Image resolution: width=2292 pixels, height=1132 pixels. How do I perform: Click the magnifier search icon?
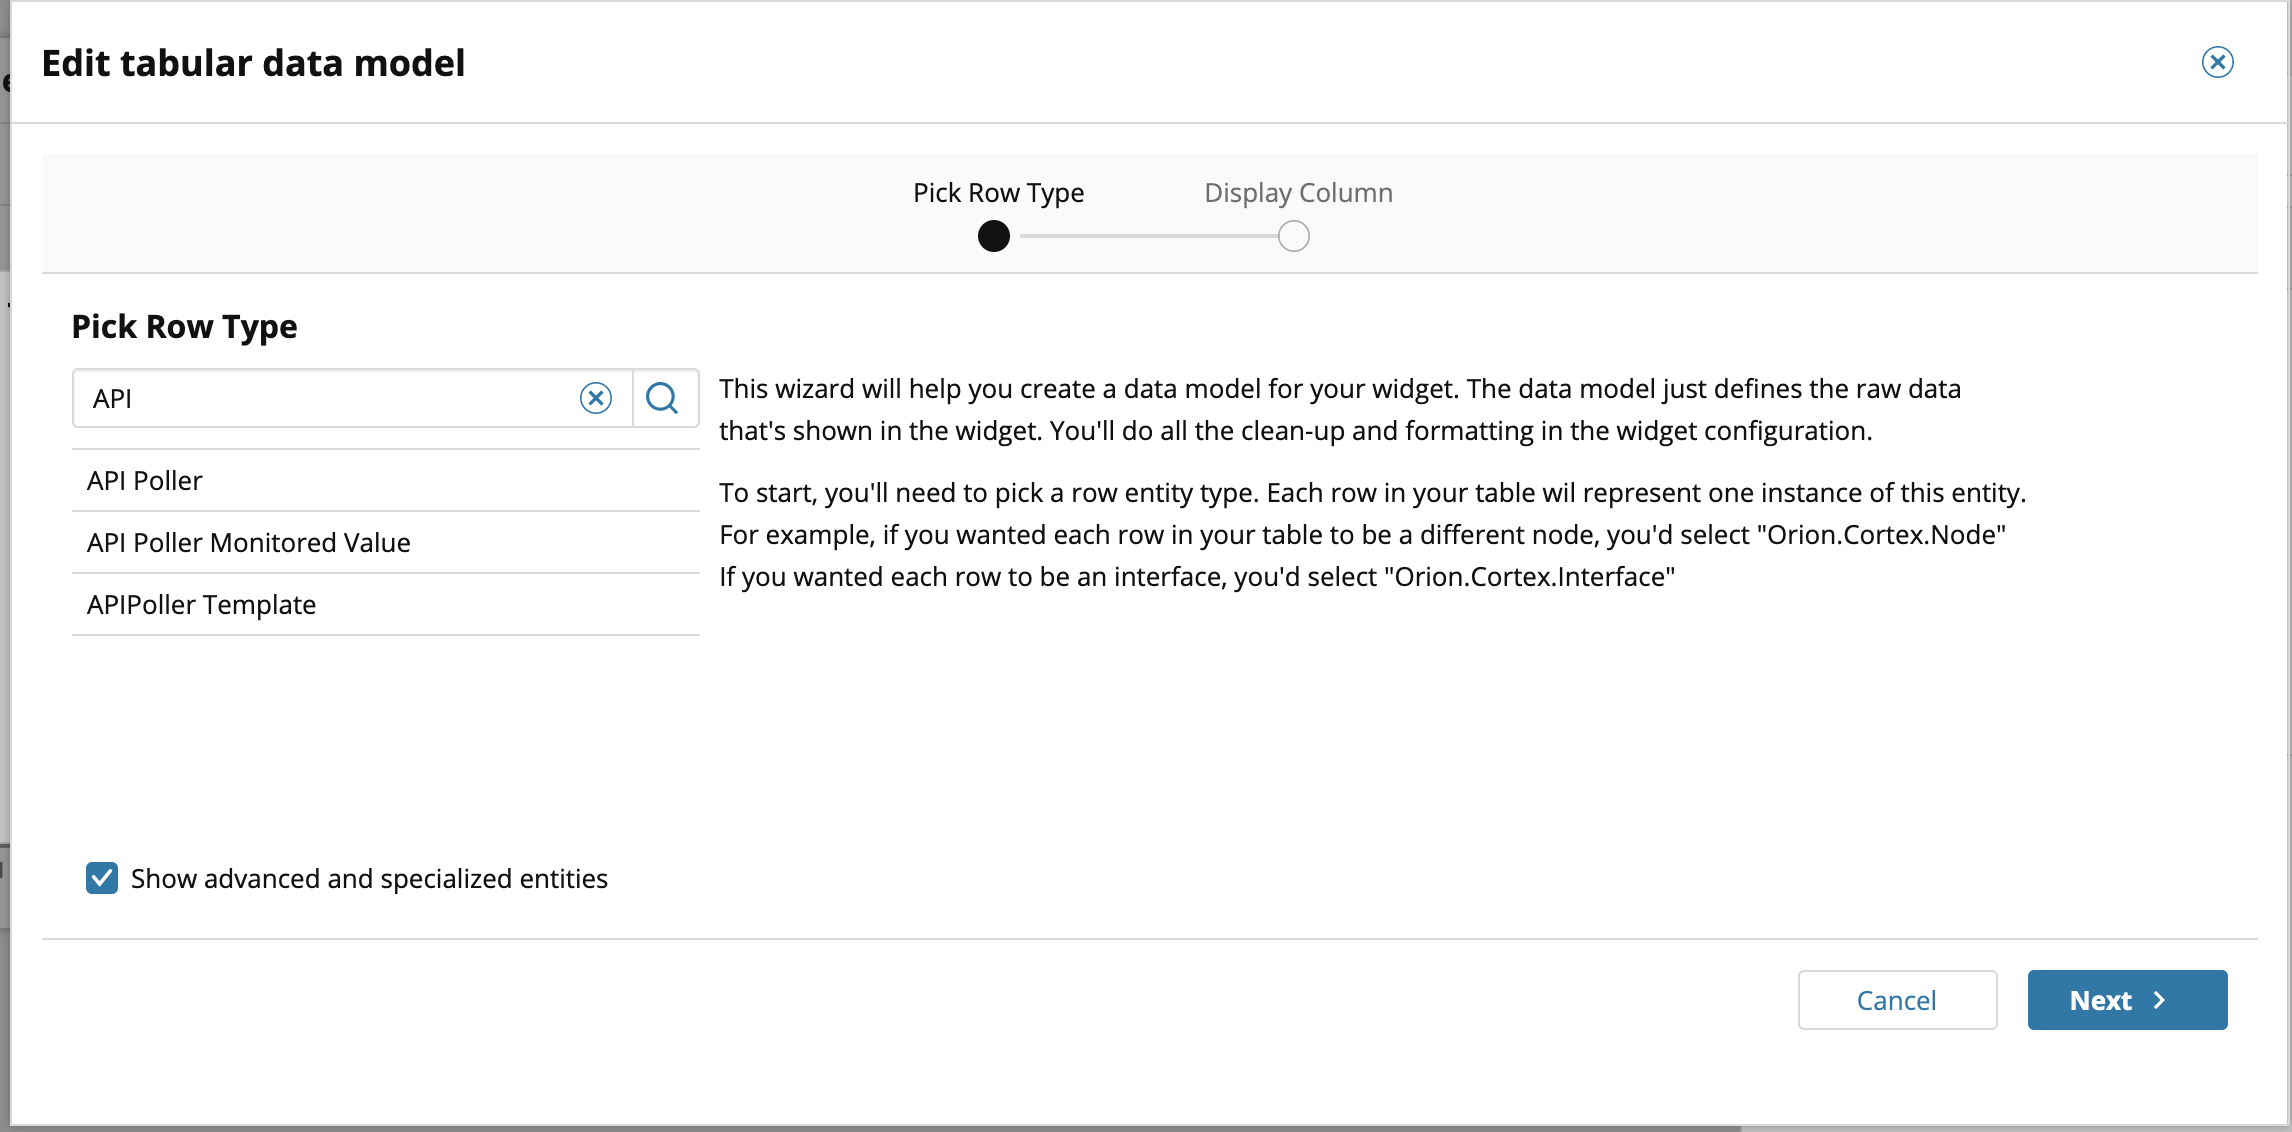tap(662, 398)
